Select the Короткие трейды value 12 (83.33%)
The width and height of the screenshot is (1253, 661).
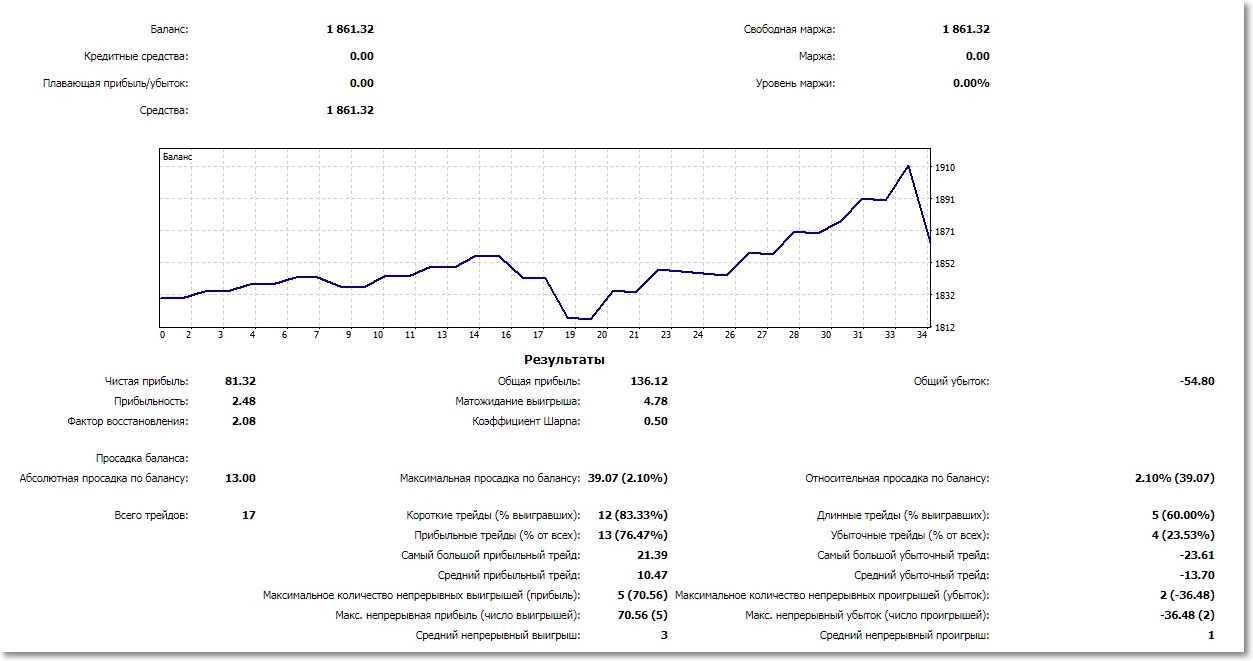(633, 515)
